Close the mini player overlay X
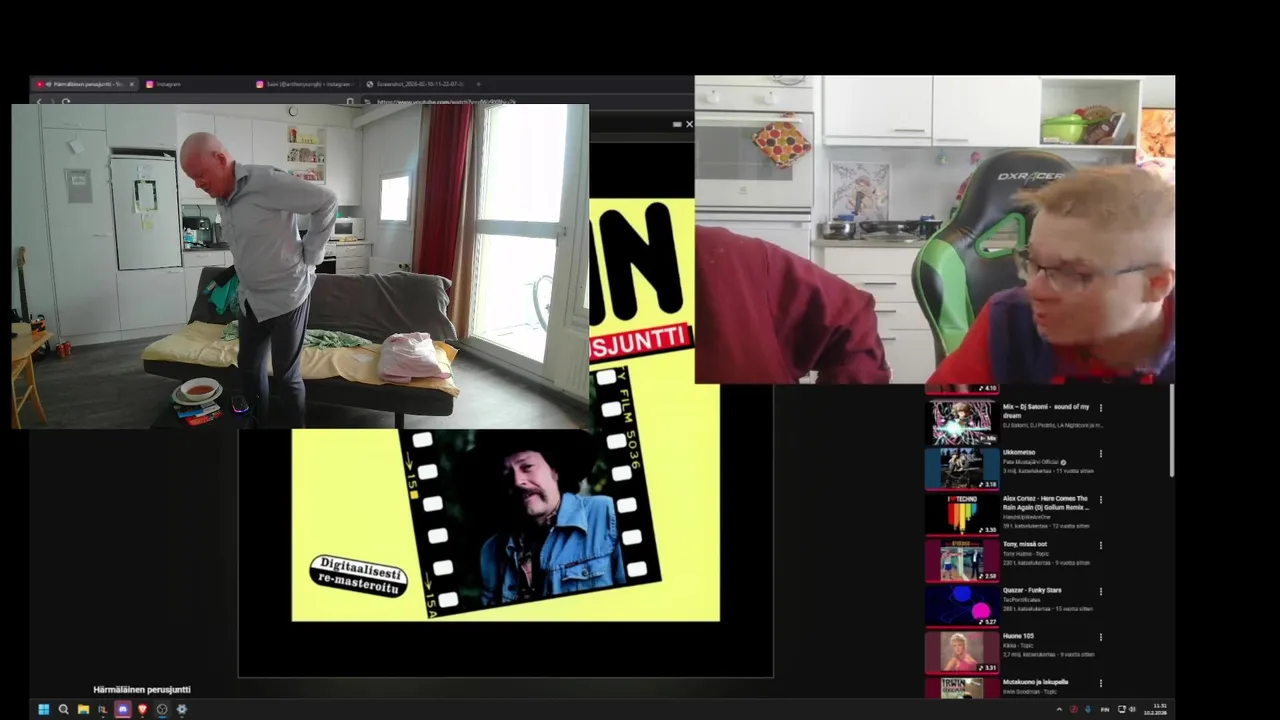This screenshot has height=720, width=1280. [688, 124]
